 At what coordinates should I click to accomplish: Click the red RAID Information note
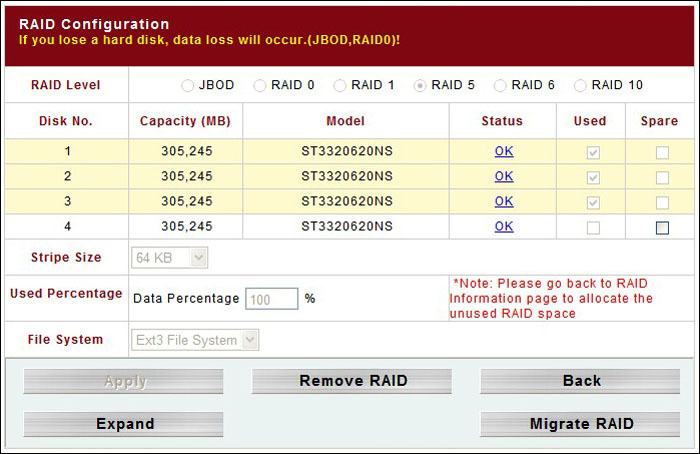[551, 299]
